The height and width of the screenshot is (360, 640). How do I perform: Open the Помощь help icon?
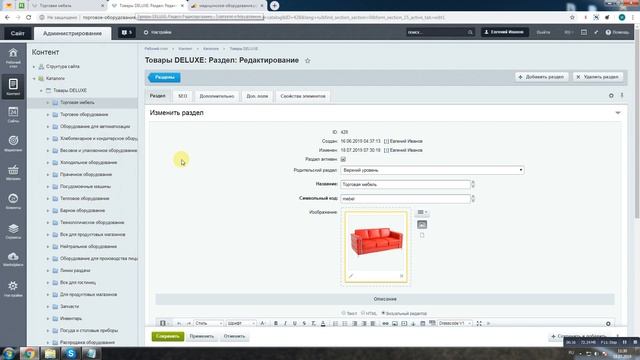617,32
